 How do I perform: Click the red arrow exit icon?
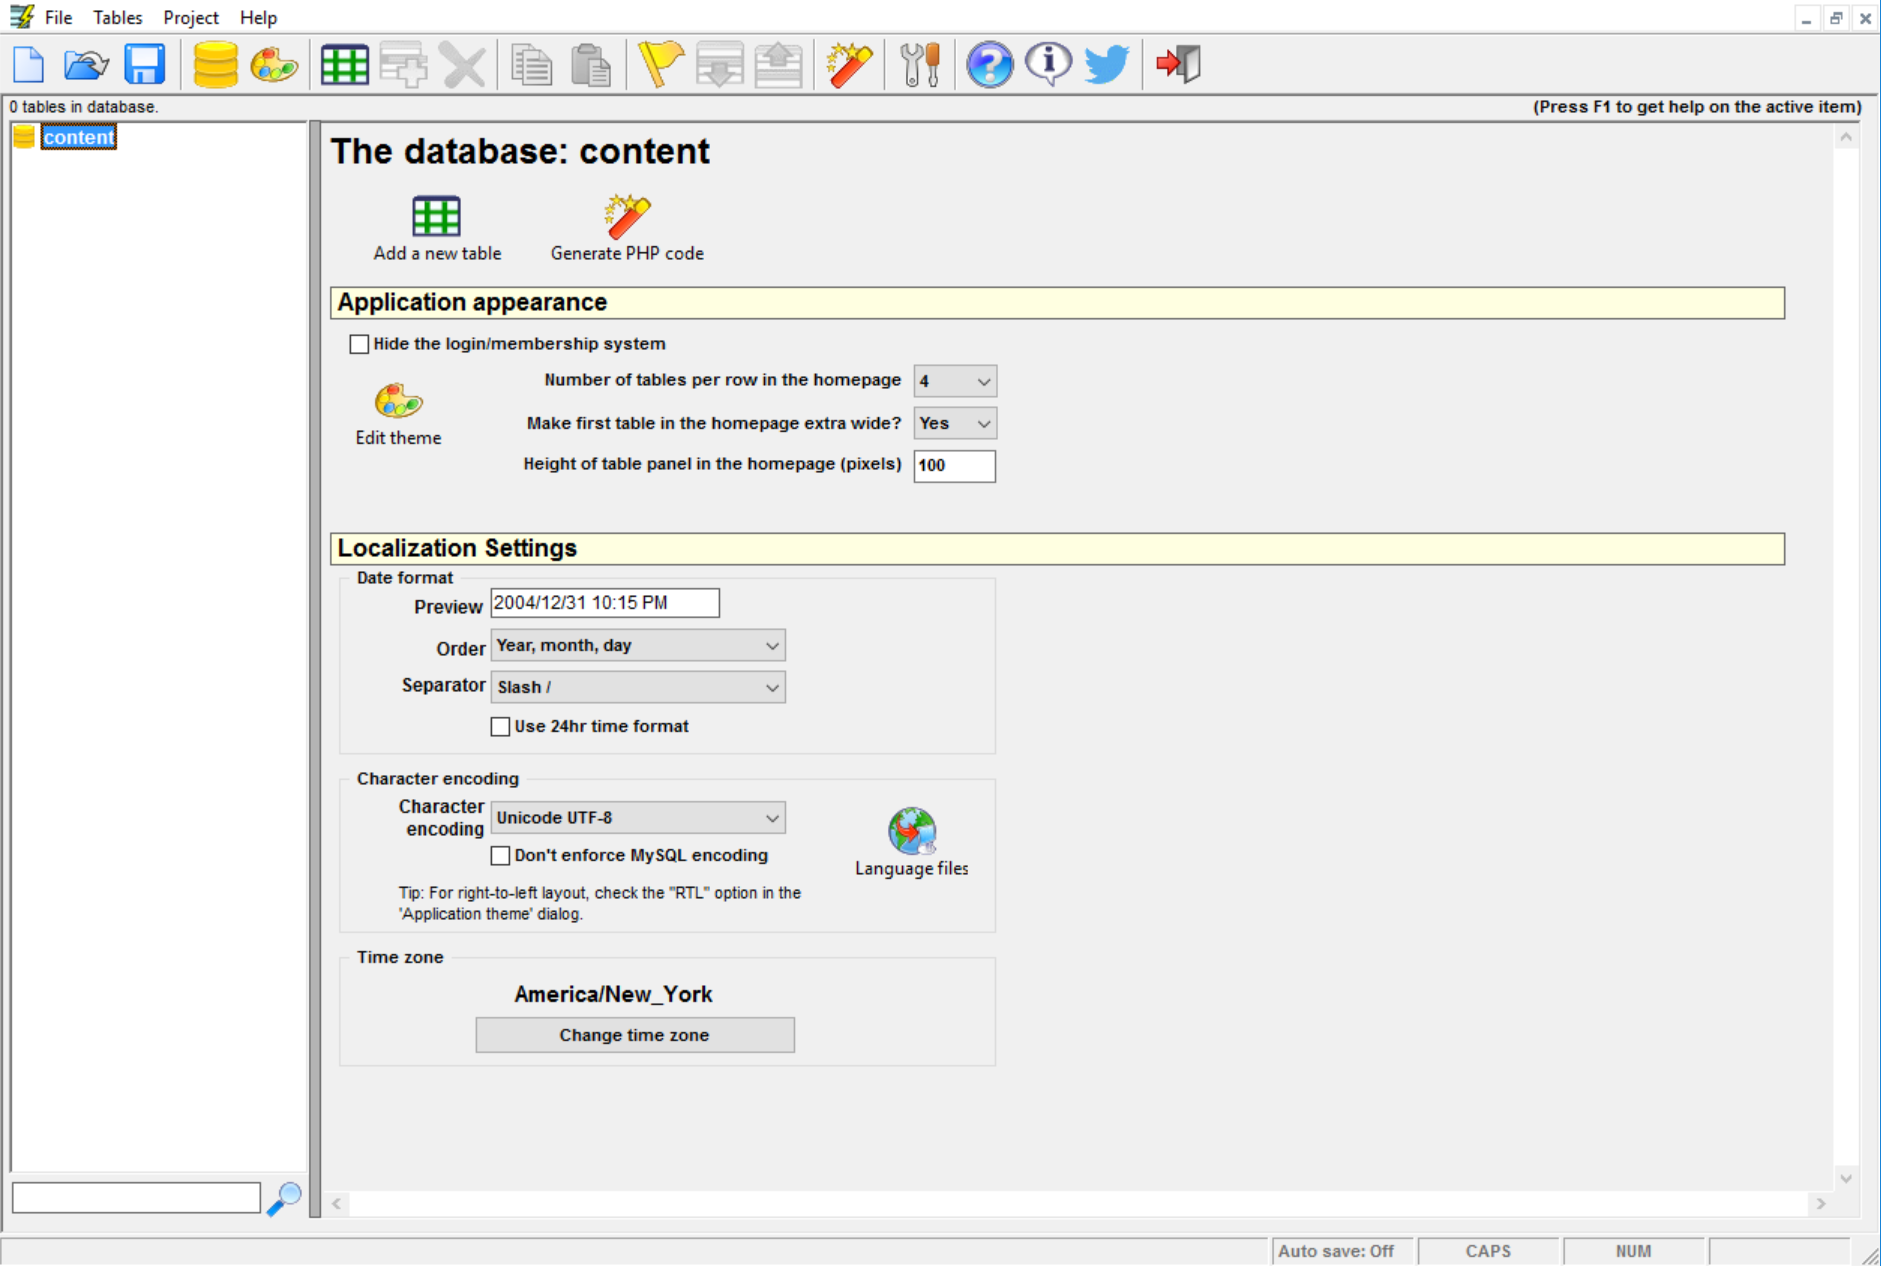point(1178,65)
